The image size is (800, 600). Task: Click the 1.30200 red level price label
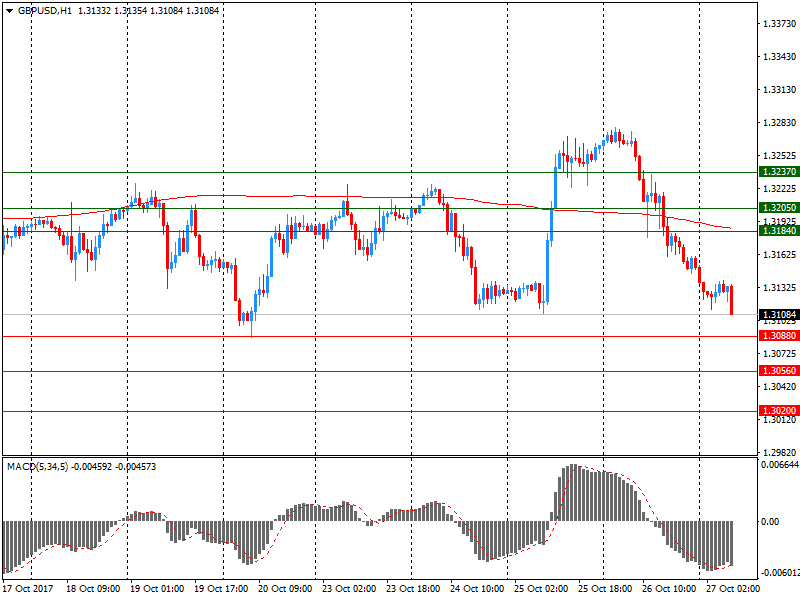click(779, 411)
